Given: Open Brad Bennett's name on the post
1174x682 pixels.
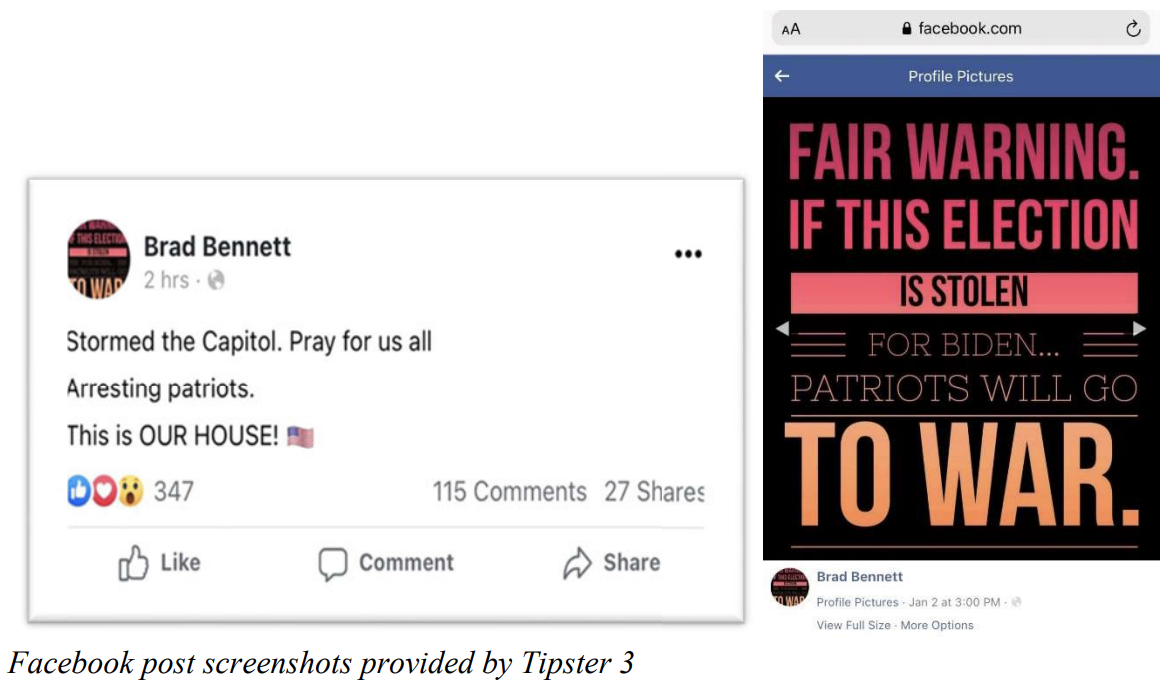Looking at the screenshot, I should coord(217,246).
